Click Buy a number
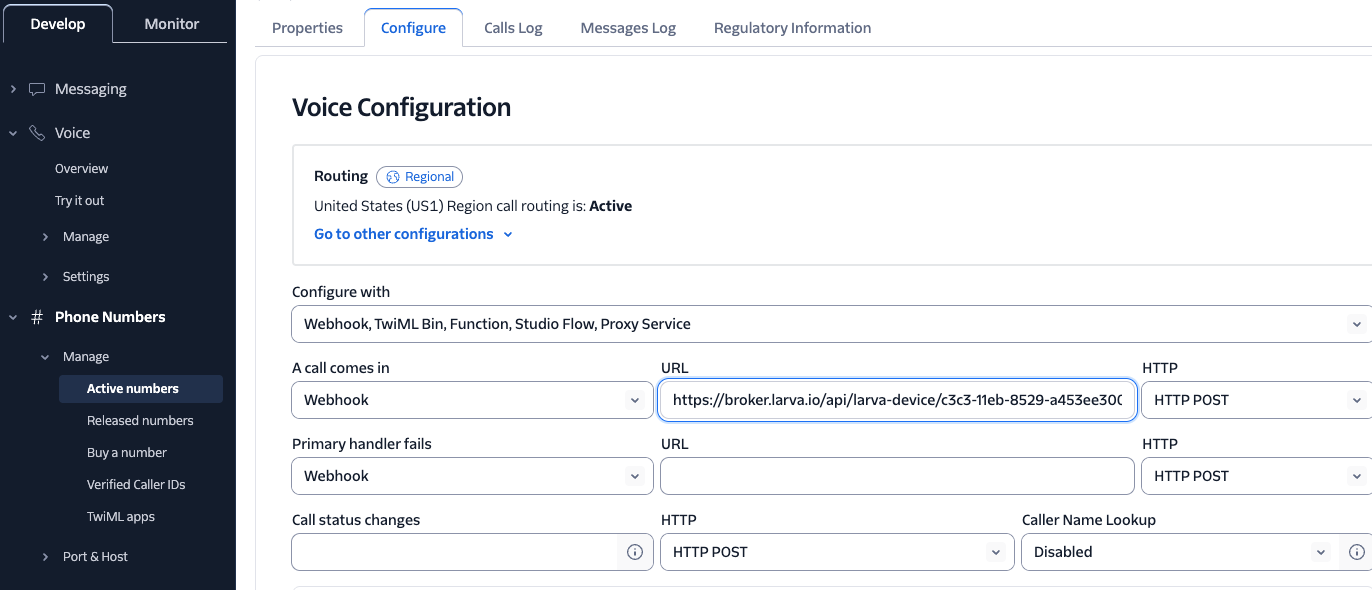 pyautogui.click(x=126, y=452)
